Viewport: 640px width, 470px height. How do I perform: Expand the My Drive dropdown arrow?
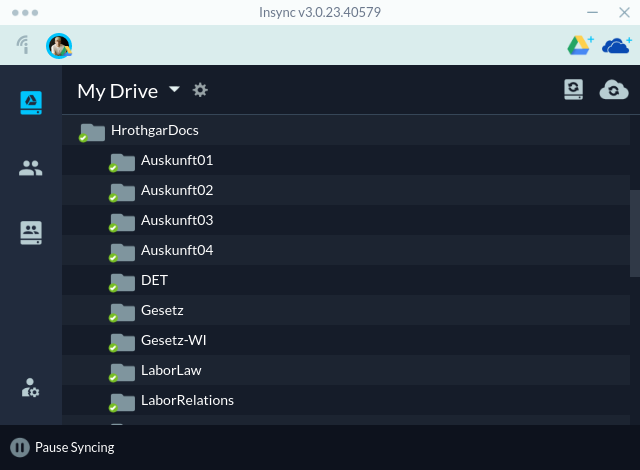[174, 89]
